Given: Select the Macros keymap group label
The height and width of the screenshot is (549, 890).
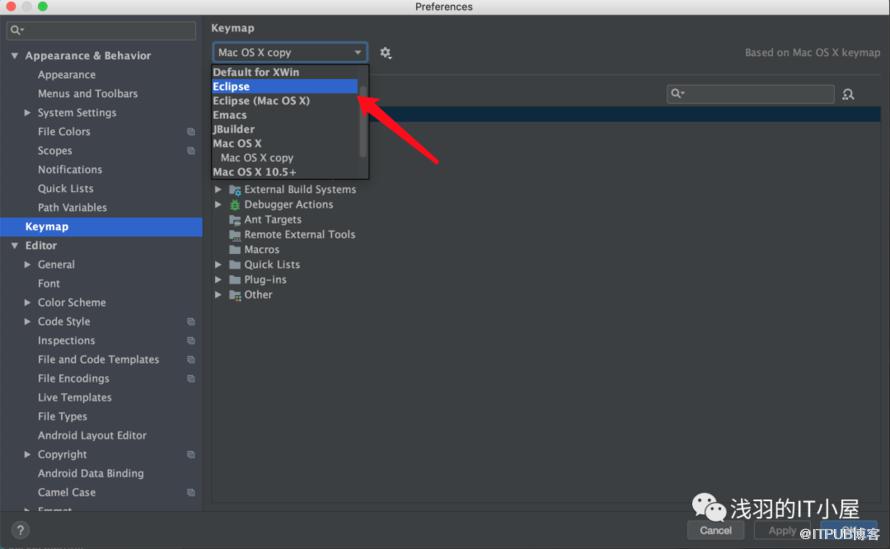Looking at the screenshot, I should click(x=262, y=250).
